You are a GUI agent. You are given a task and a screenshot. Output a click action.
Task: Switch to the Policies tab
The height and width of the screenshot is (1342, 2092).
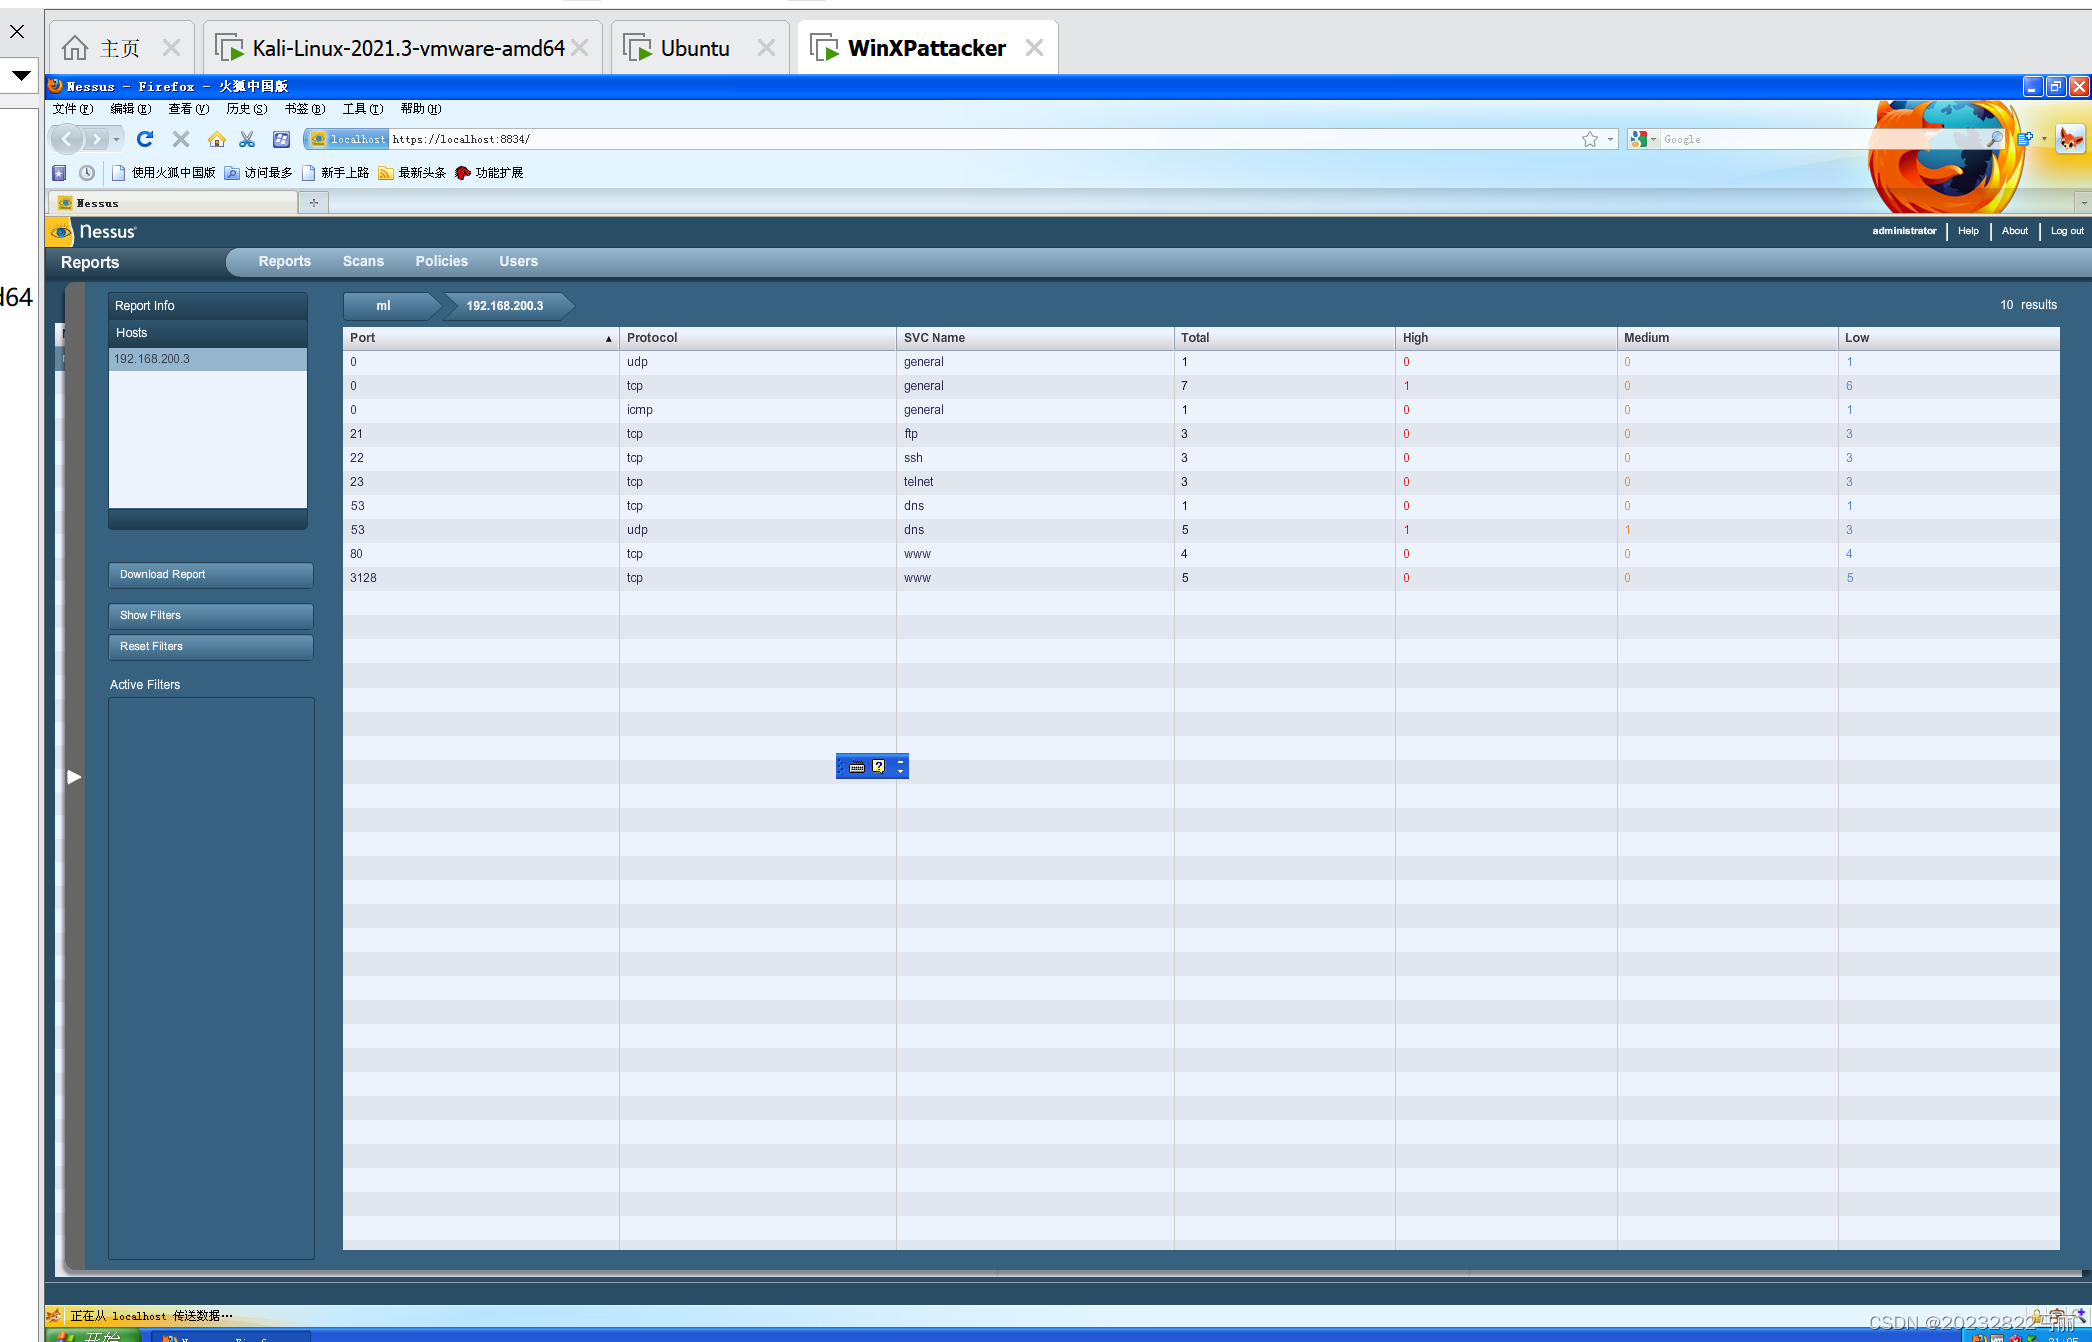pyautogui.click(x=441, y=261)
